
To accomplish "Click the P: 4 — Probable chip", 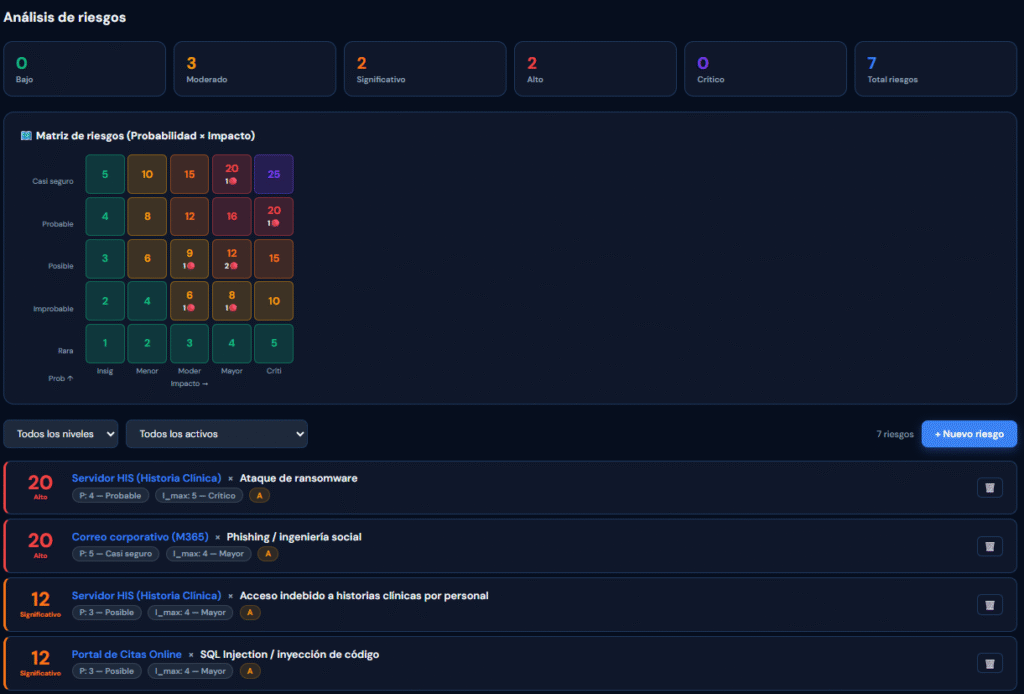I will pyautogui.click(x=110, y=496).
